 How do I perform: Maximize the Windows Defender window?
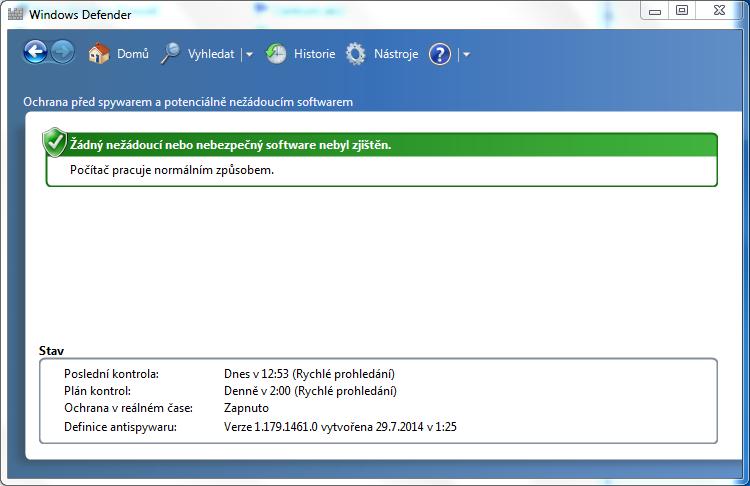[682, 10]
